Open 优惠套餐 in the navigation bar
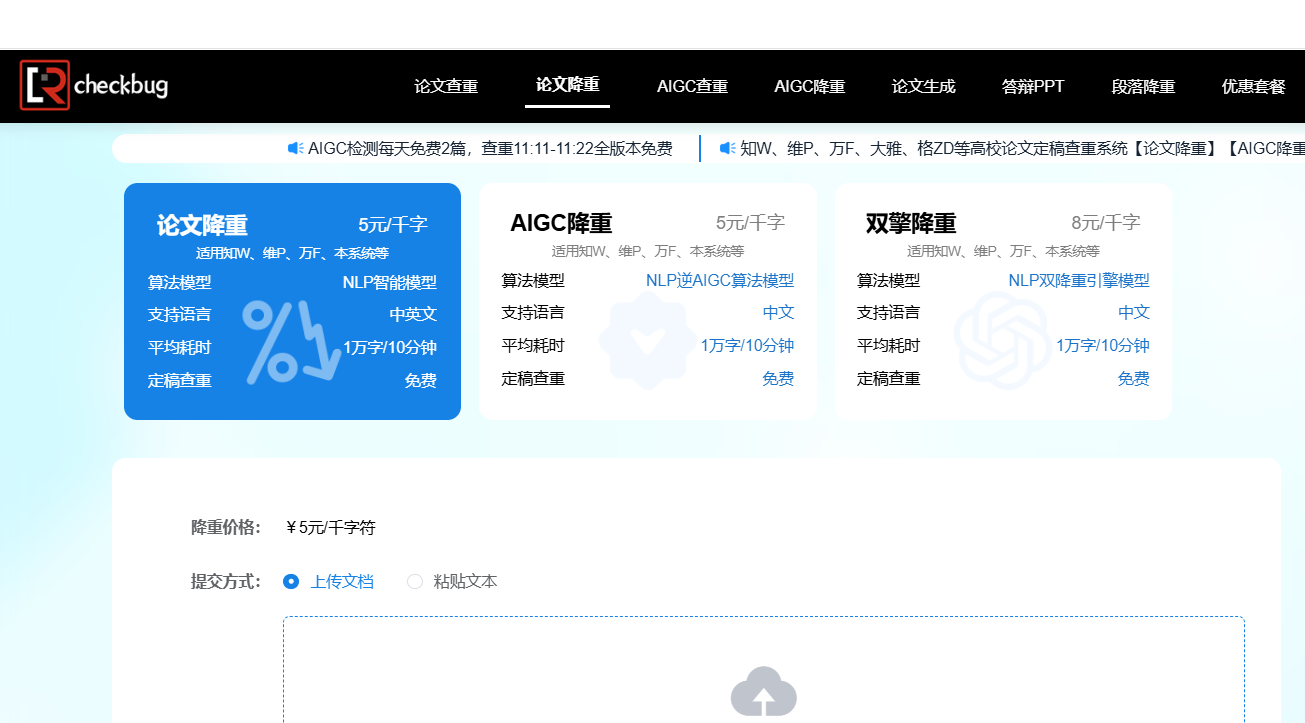The image size is (1305, 723). 1253,86
